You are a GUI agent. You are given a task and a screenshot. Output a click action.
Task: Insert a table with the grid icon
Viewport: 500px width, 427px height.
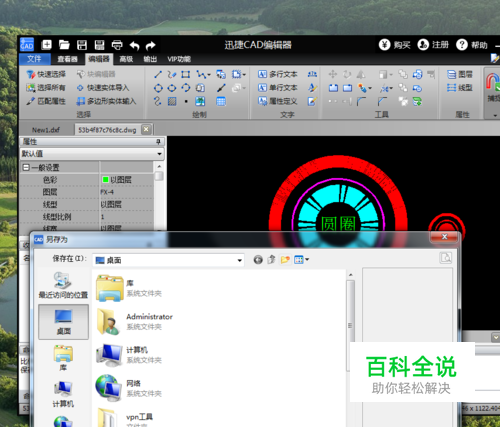[x=221, y=101]
